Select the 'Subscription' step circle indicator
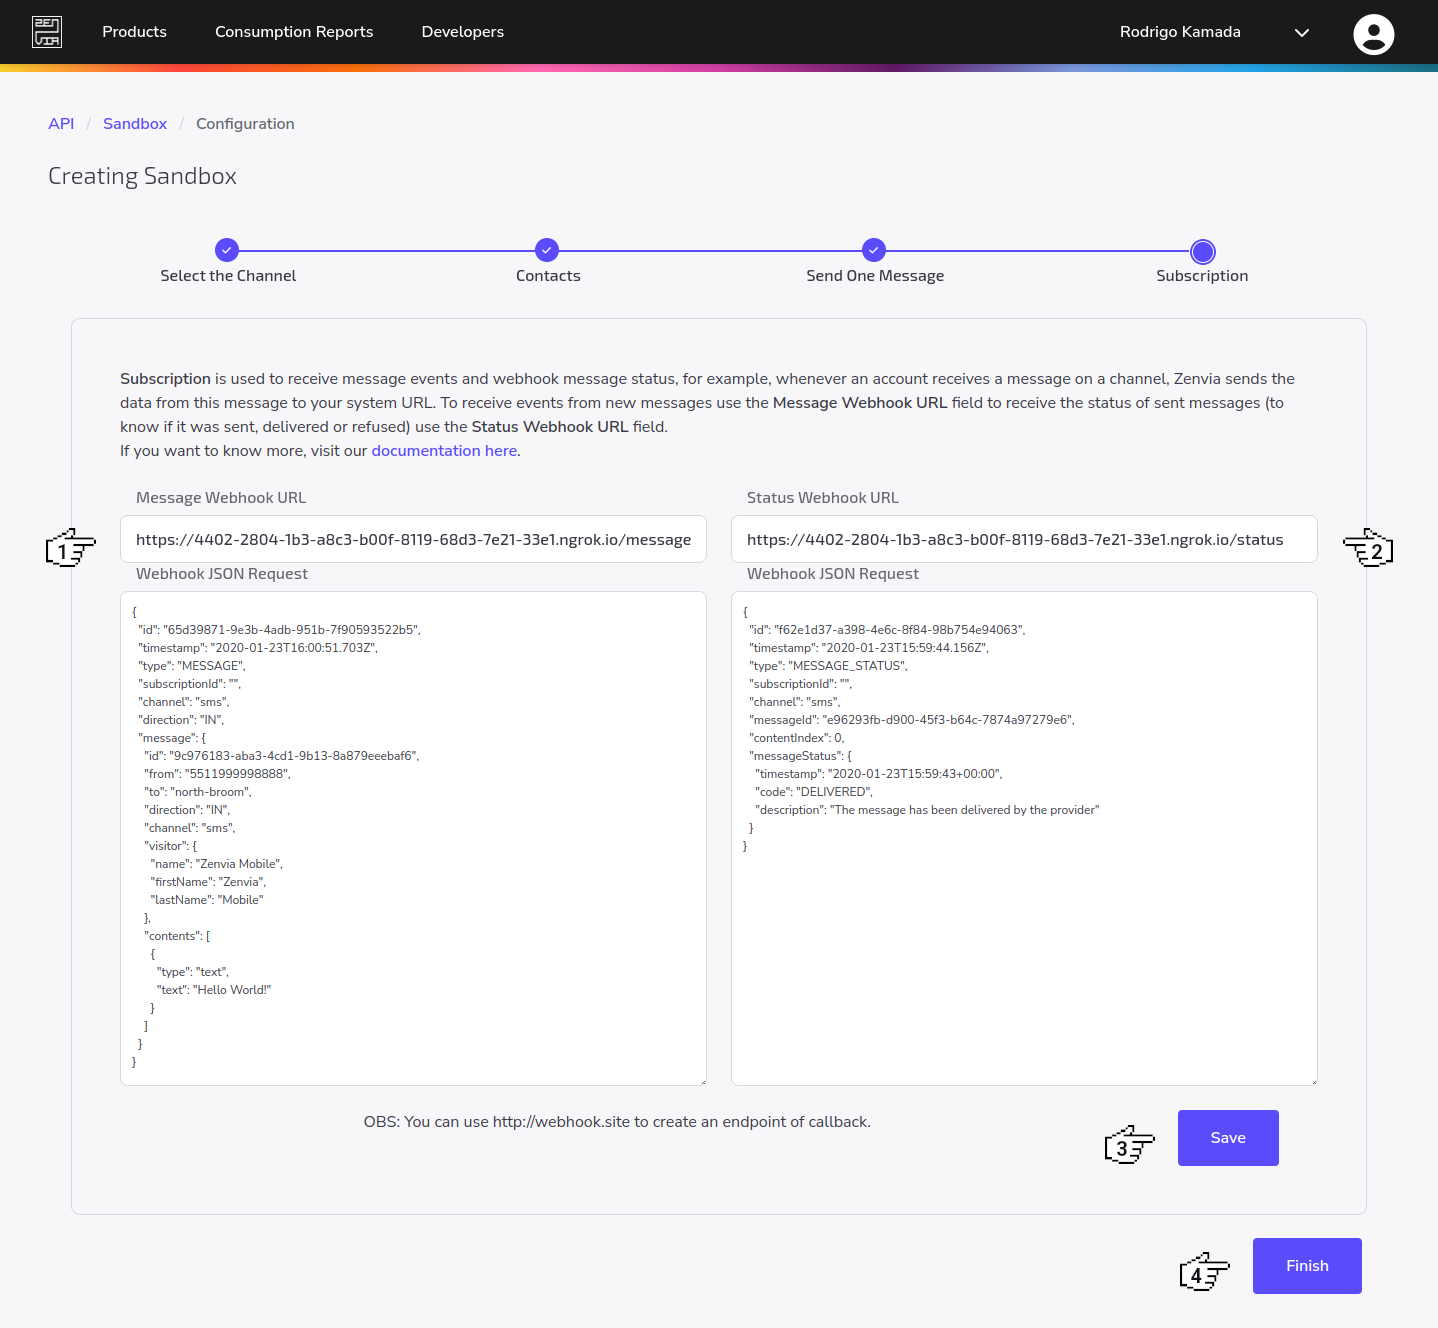 click(x=1202, y=252)
